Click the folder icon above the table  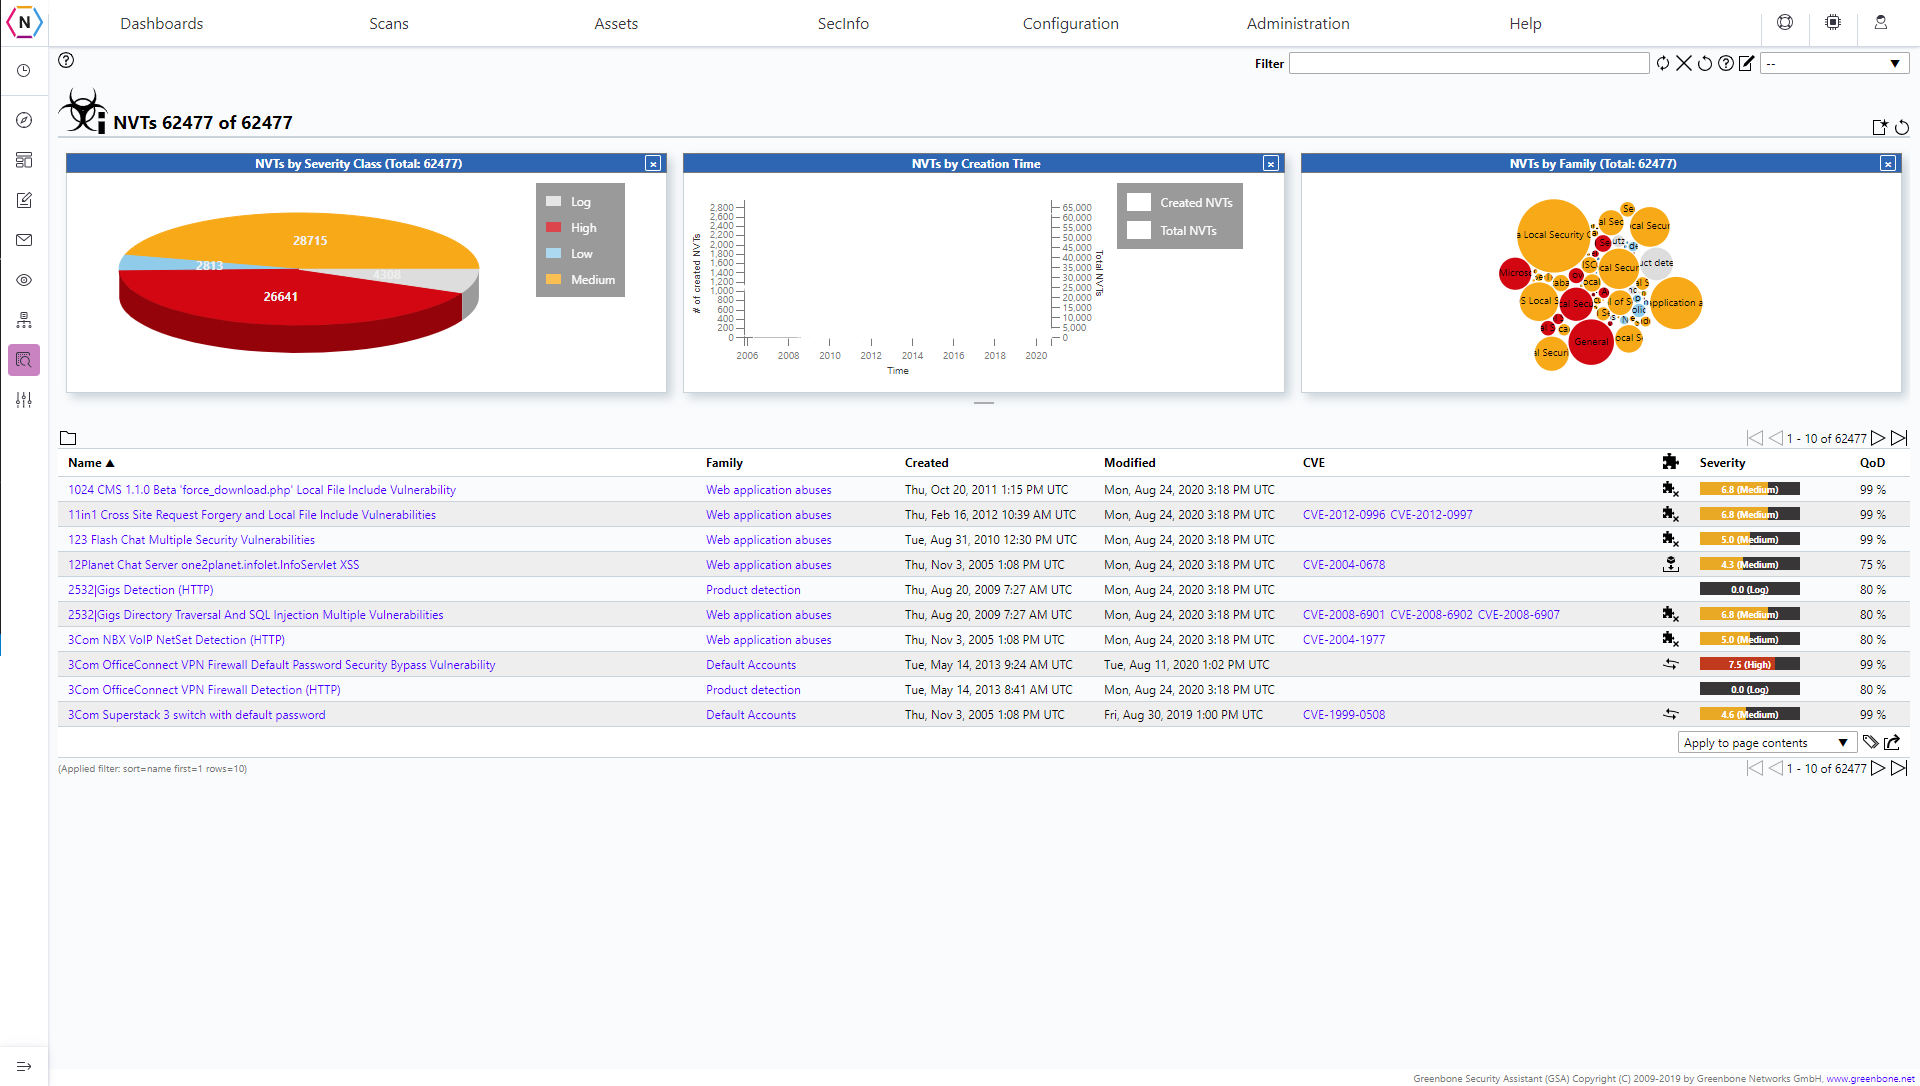pos(68,438)
